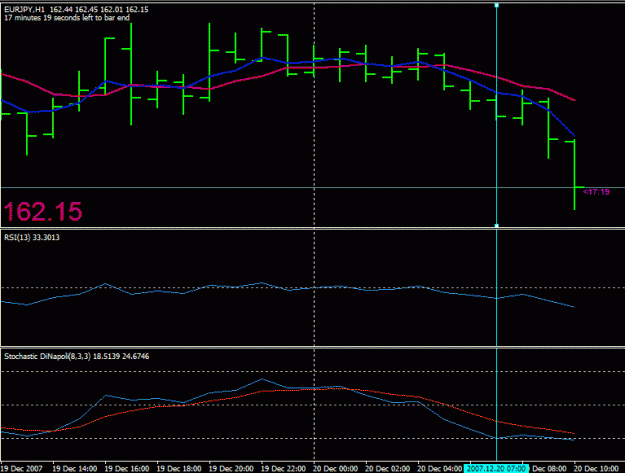
Task: Click the RSI(13) 33.3013 indicator label
Action: [x=32, y=237]
